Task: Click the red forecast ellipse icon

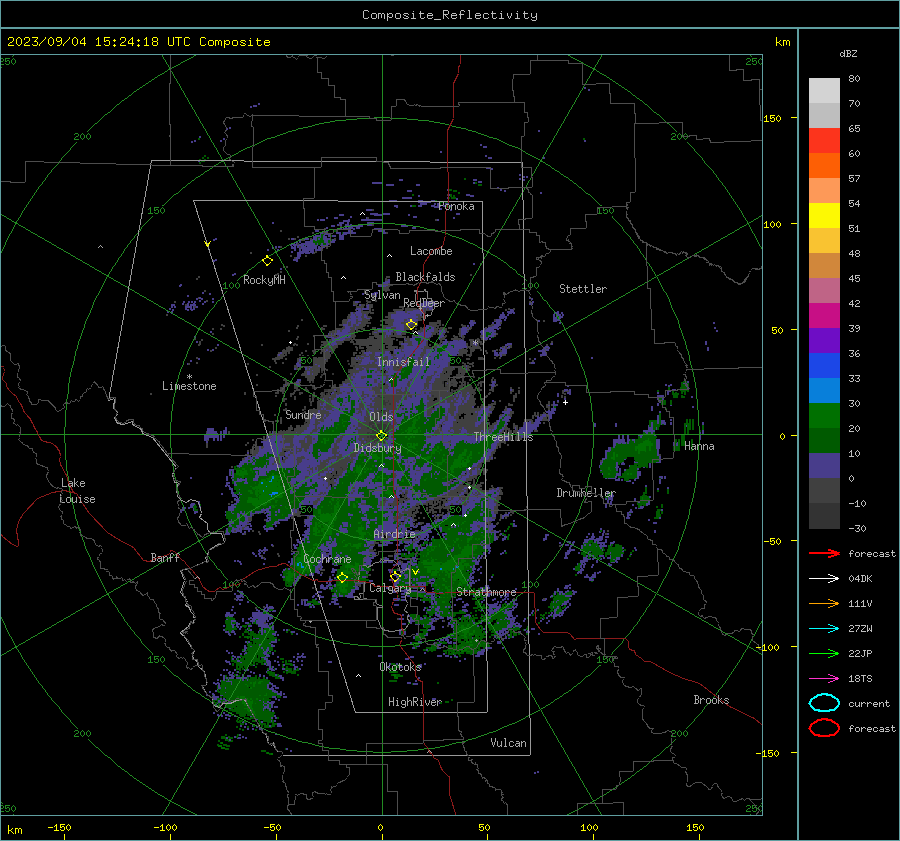Action: [824, 728]
